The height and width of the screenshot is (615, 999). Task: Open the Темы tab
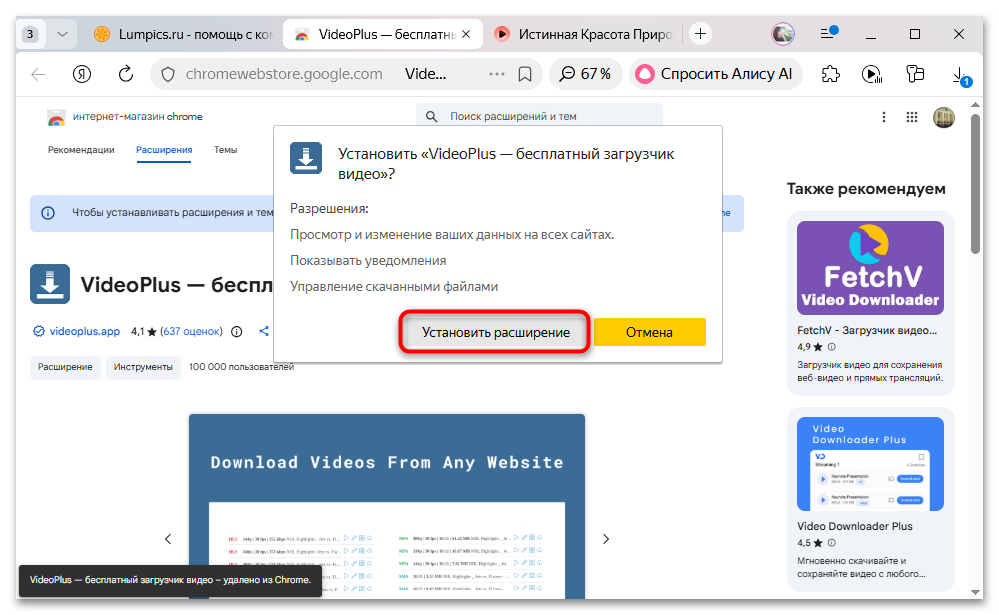tap(226, 150)
